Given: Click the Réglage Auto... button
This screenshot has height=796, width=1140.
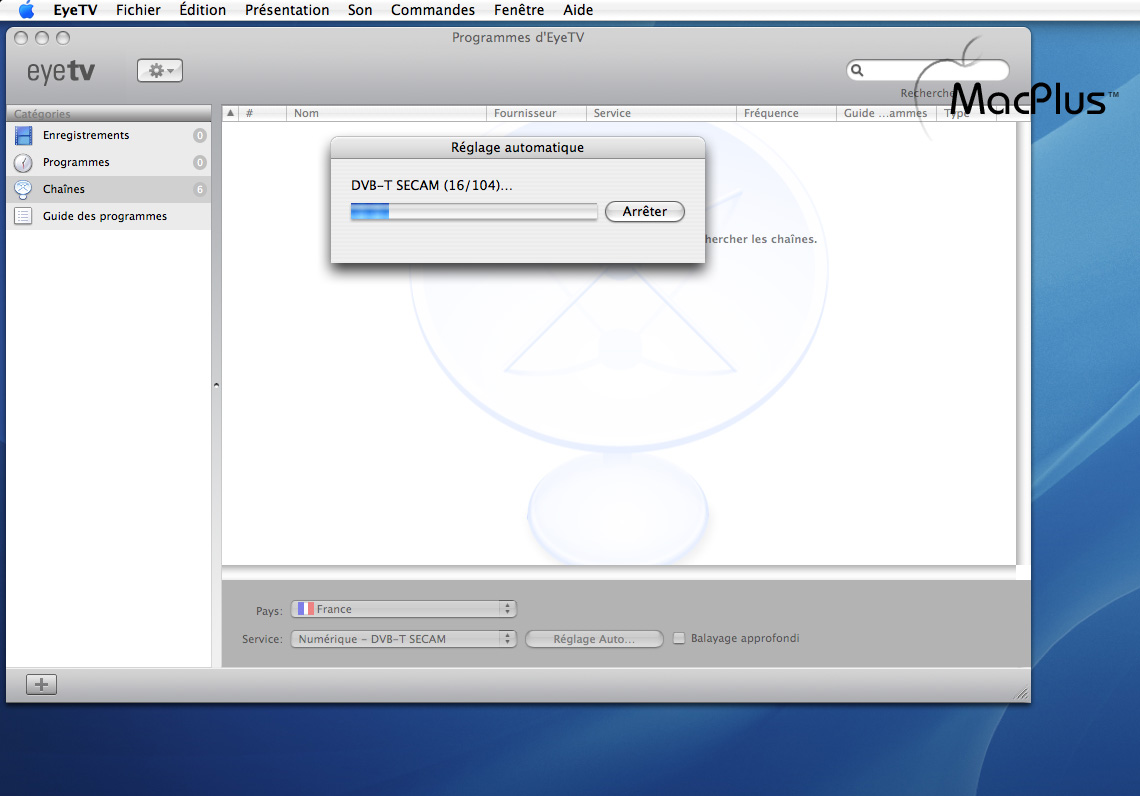Looking at the screenshot, I should pyautogui.click(x=594, y=639).
